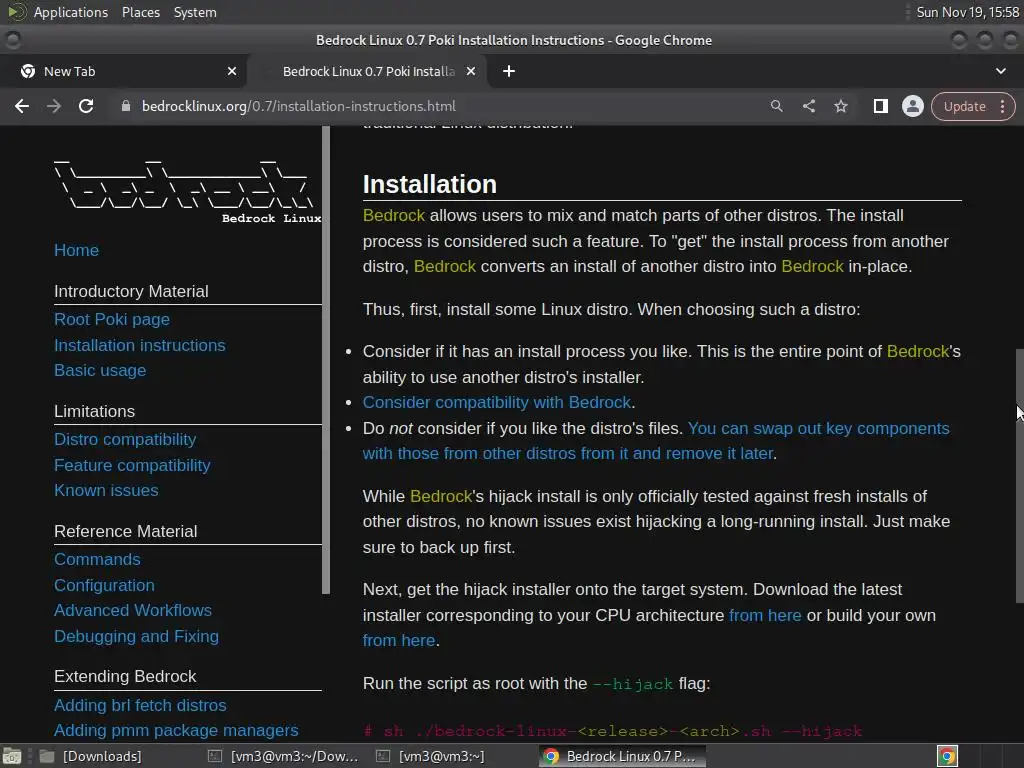Click the sidebar navigation scrollbar

click(x=326, y=359)
